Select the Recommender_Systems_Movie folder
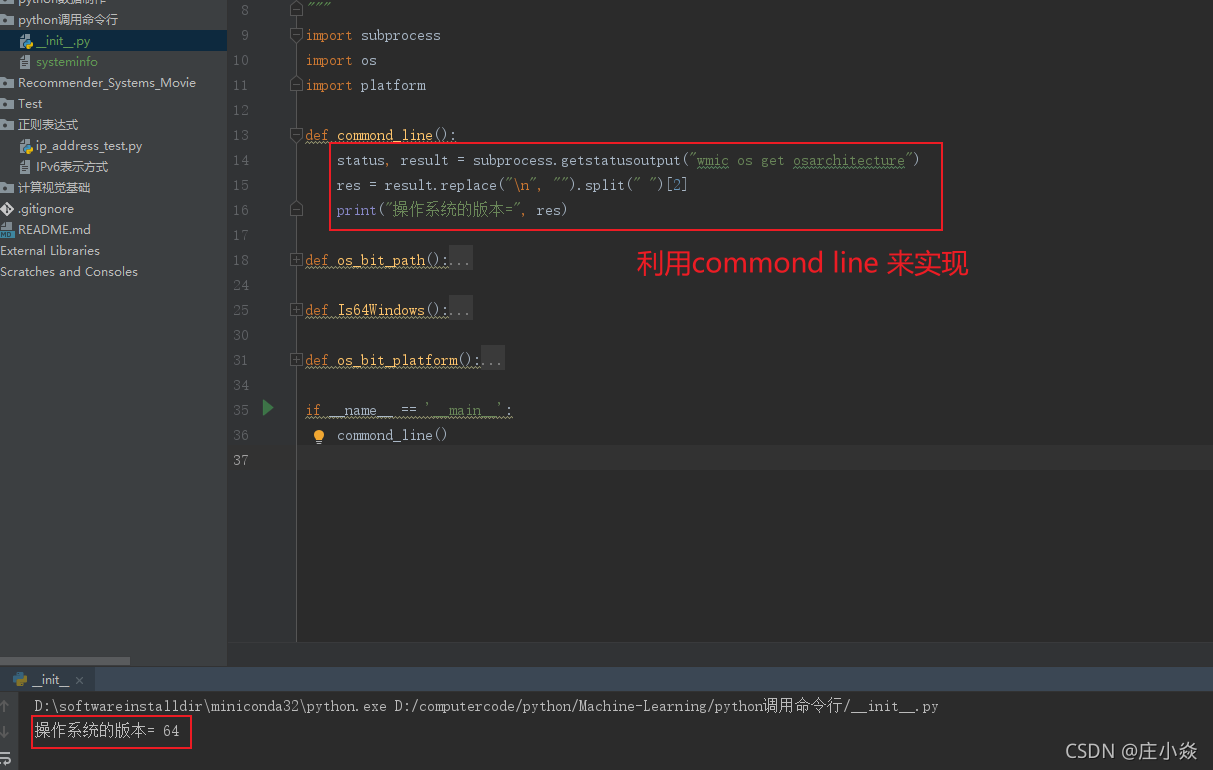Viewport: 1213px width, 770px height. pyautogui.click(x=107, y=83)
